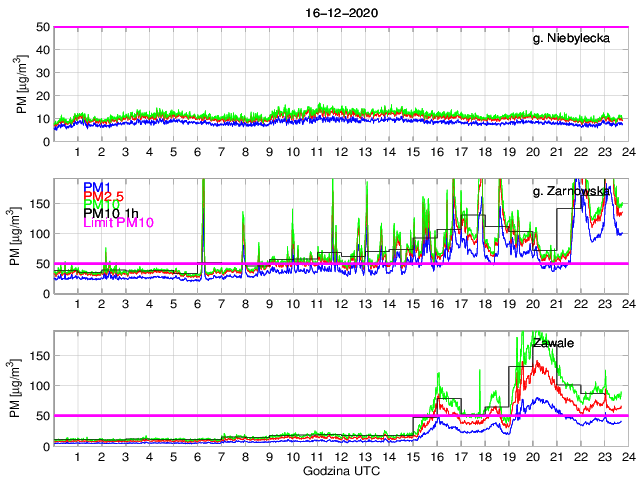The width and height of the screenshot is (640, 480).
Task: Click the blue PM1 legend entry
Action: 97,187
